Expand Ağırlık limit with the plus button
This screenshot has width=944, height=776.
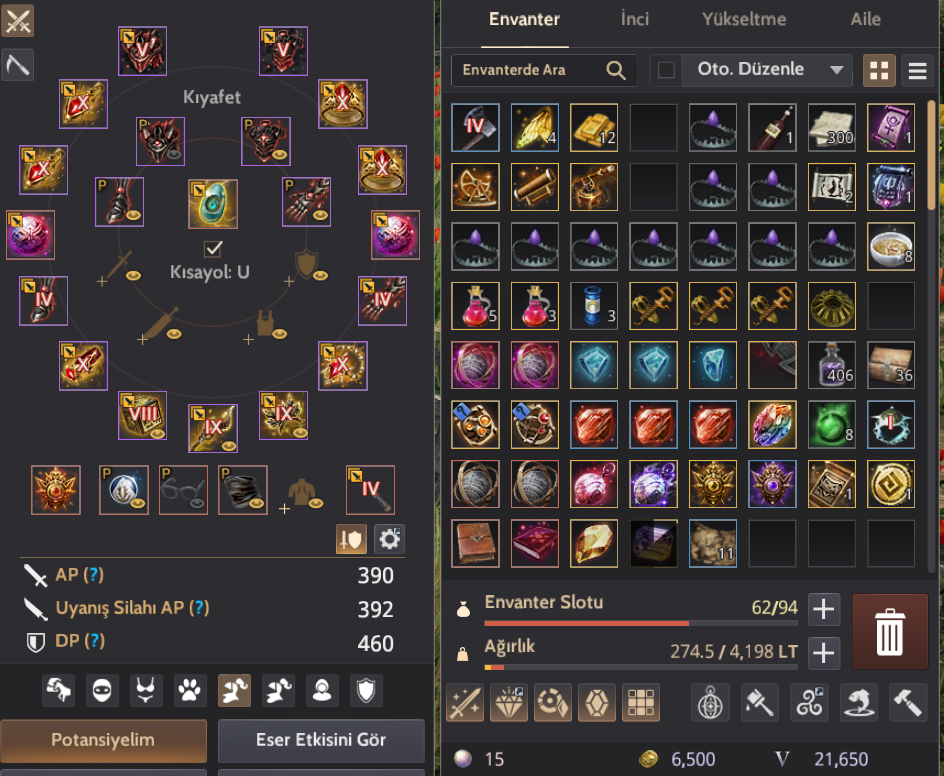[x=823, y=653]
